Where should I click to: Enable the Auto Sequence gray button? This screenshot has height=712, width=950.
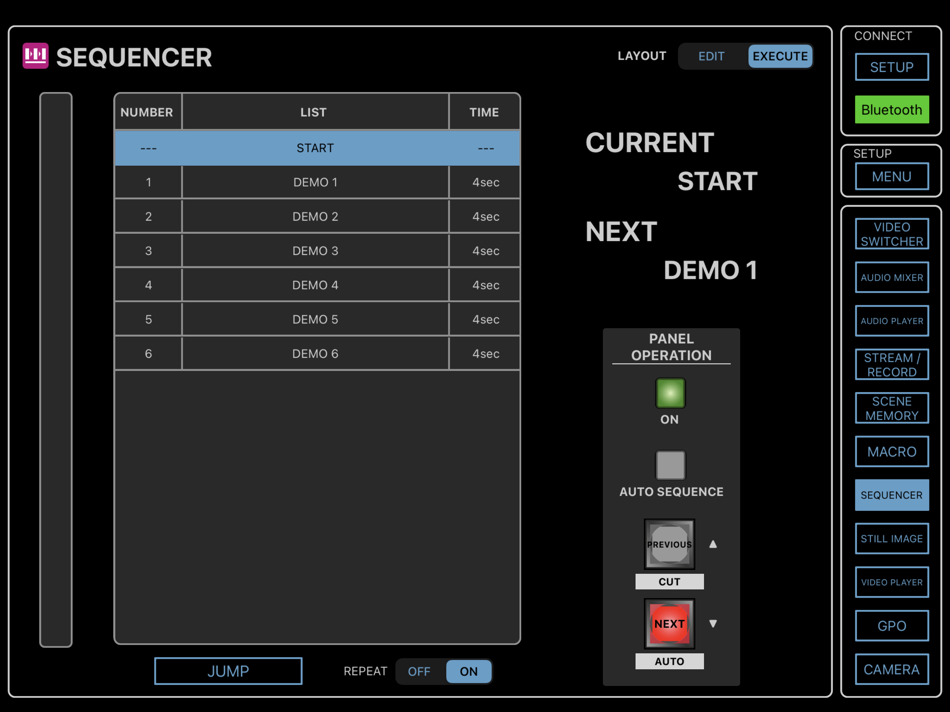670,465
